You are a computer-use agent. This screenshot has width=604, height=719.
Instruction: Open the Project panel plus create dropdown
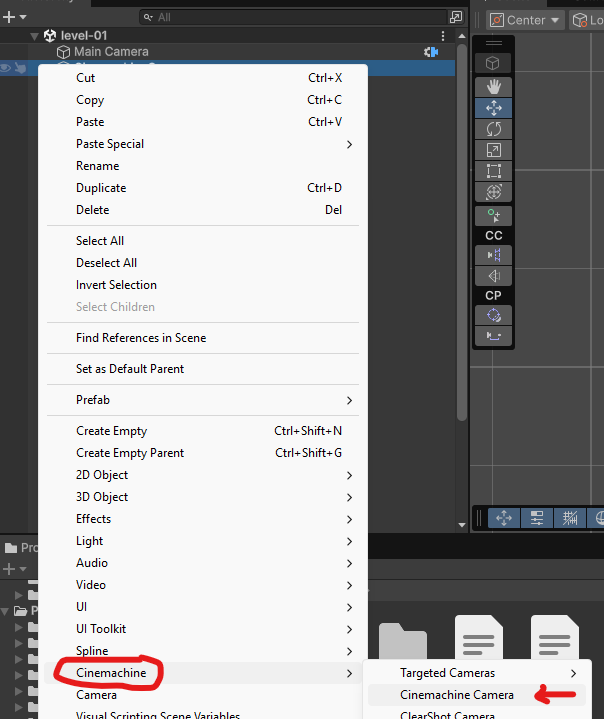coord(15,569)
